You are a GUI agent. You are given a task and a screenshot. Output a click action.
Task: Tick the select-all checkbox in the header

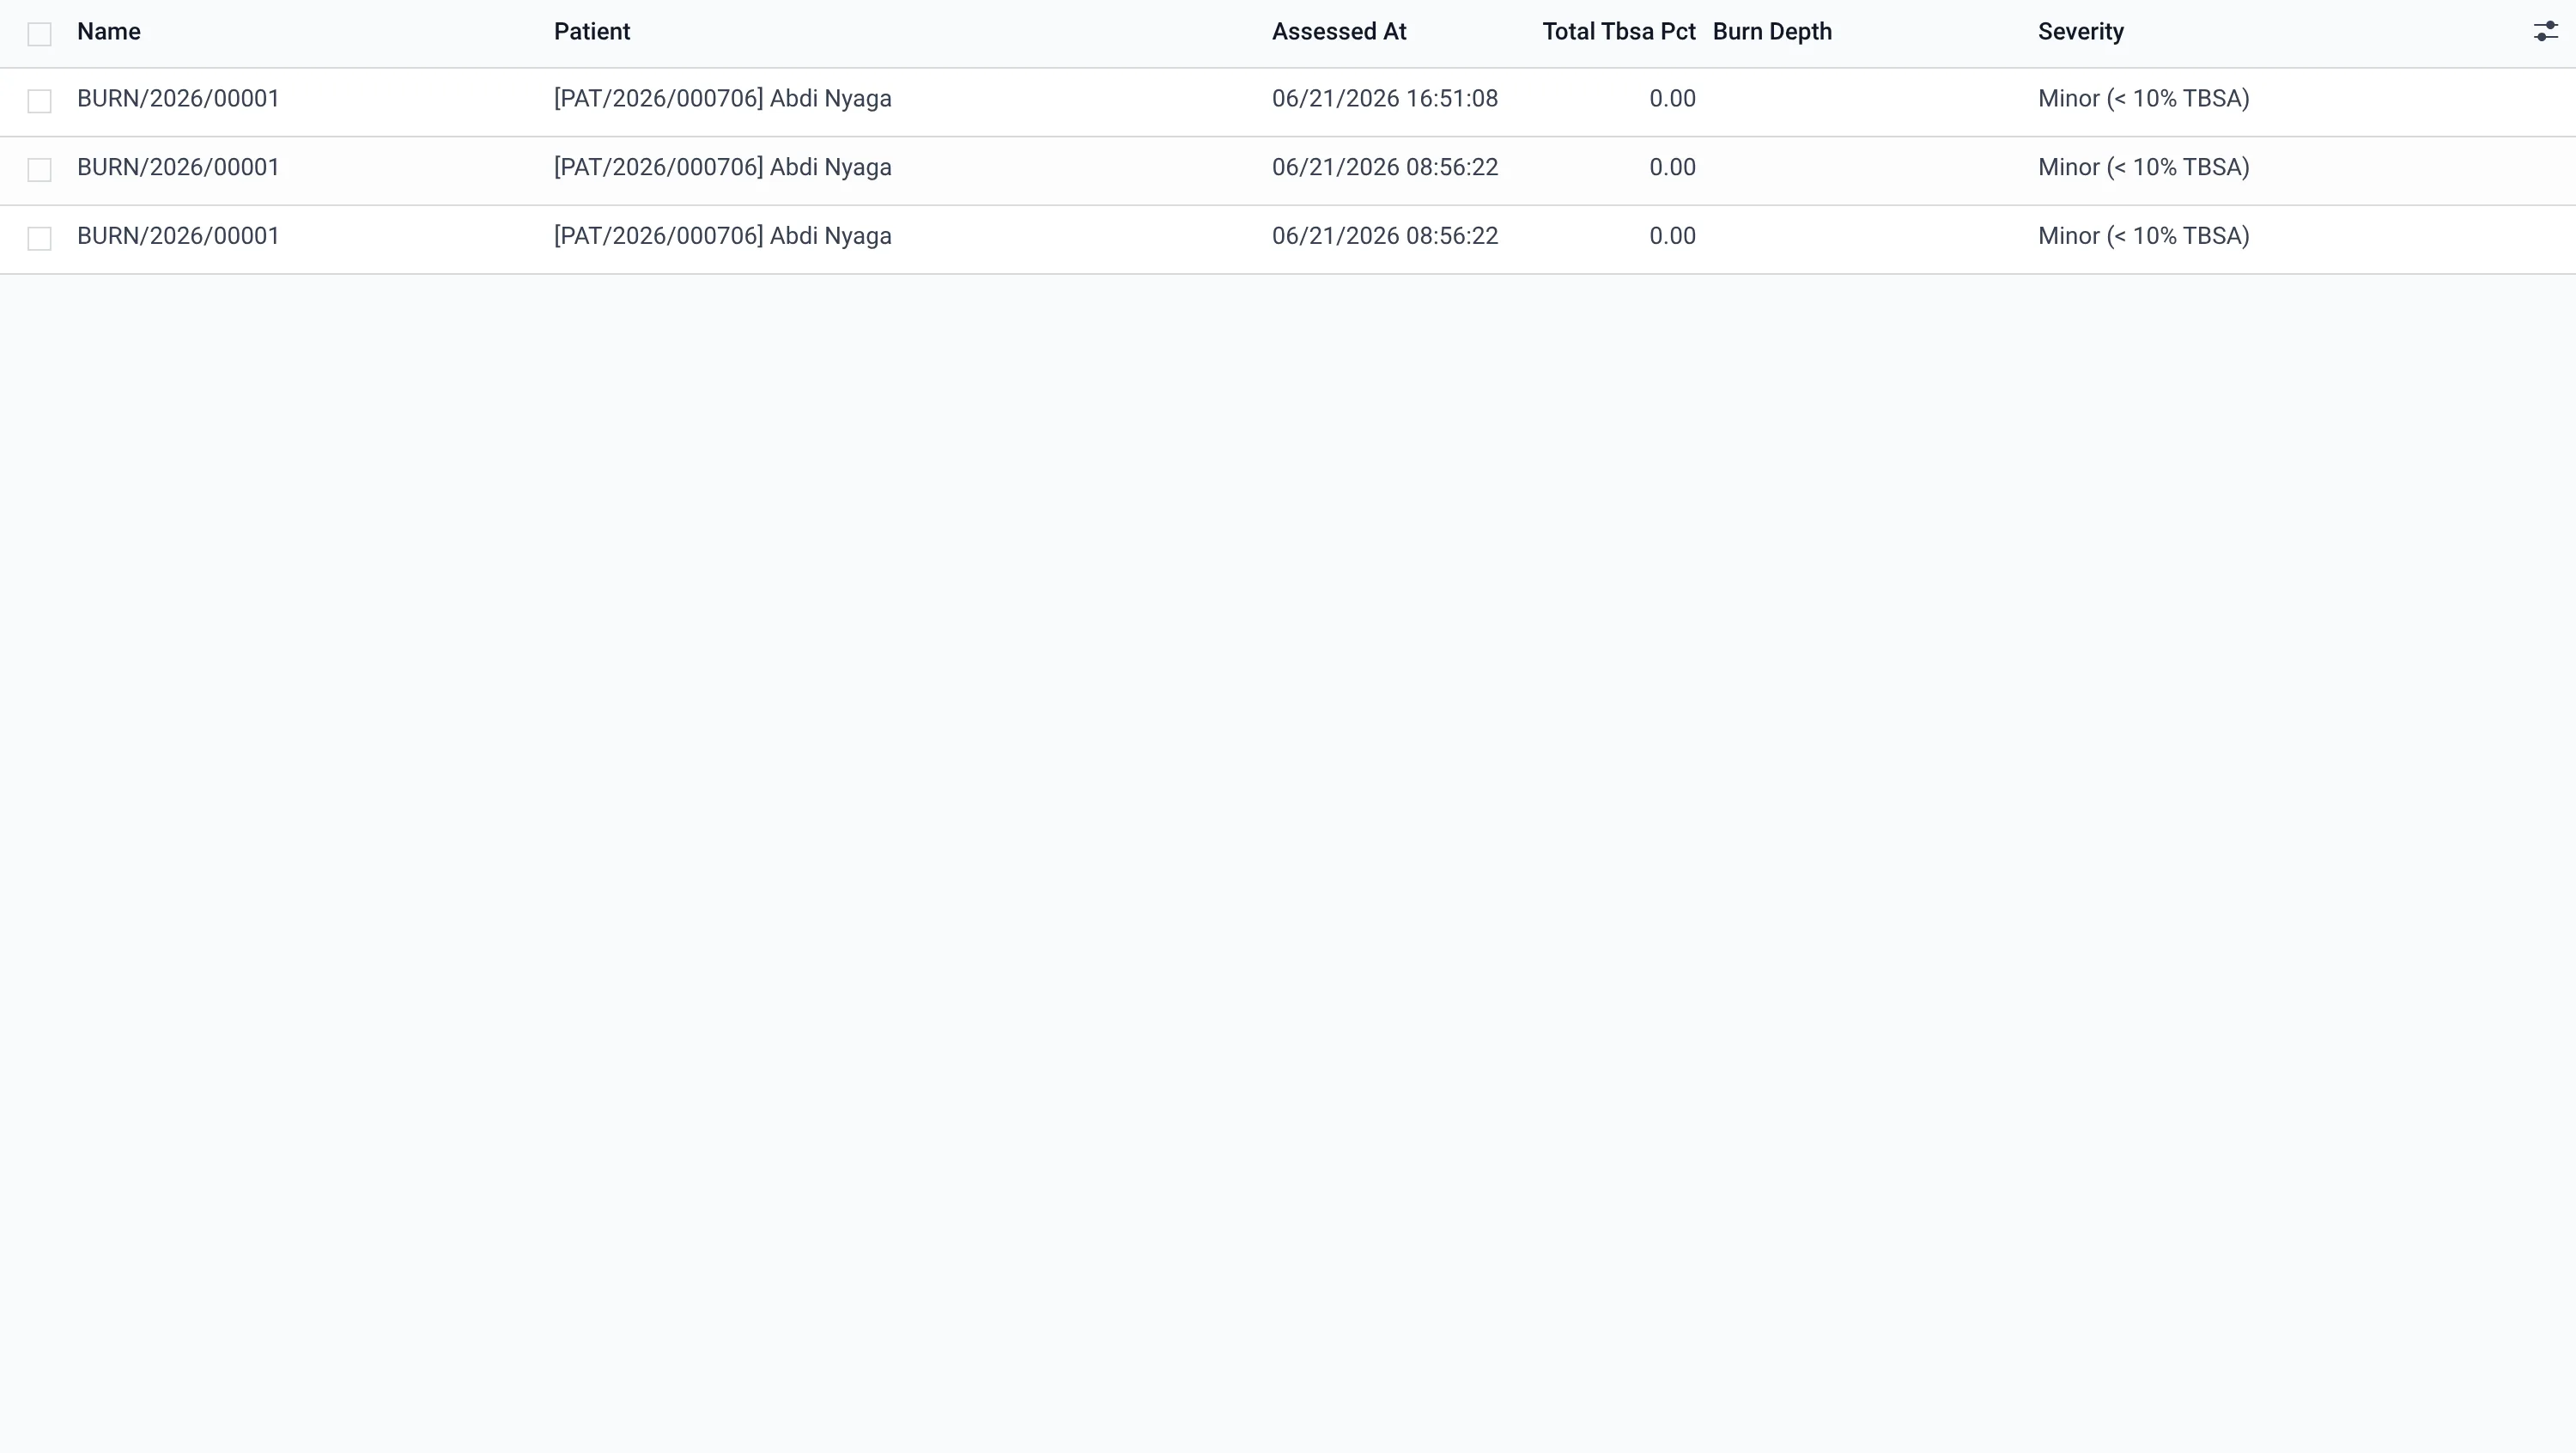click(x=39, y=34)
